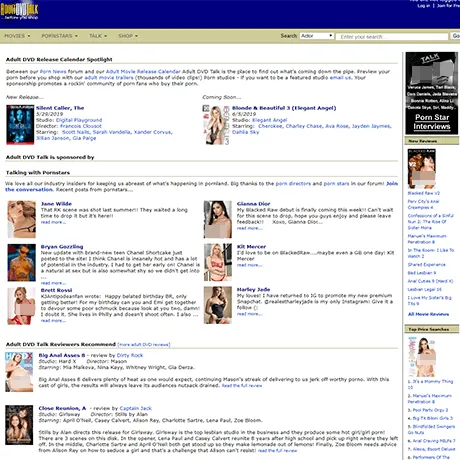Viewport: 460px width, 460px height.
Task: Open the Francois Clousot director link
Action: [x=81, y=126]
